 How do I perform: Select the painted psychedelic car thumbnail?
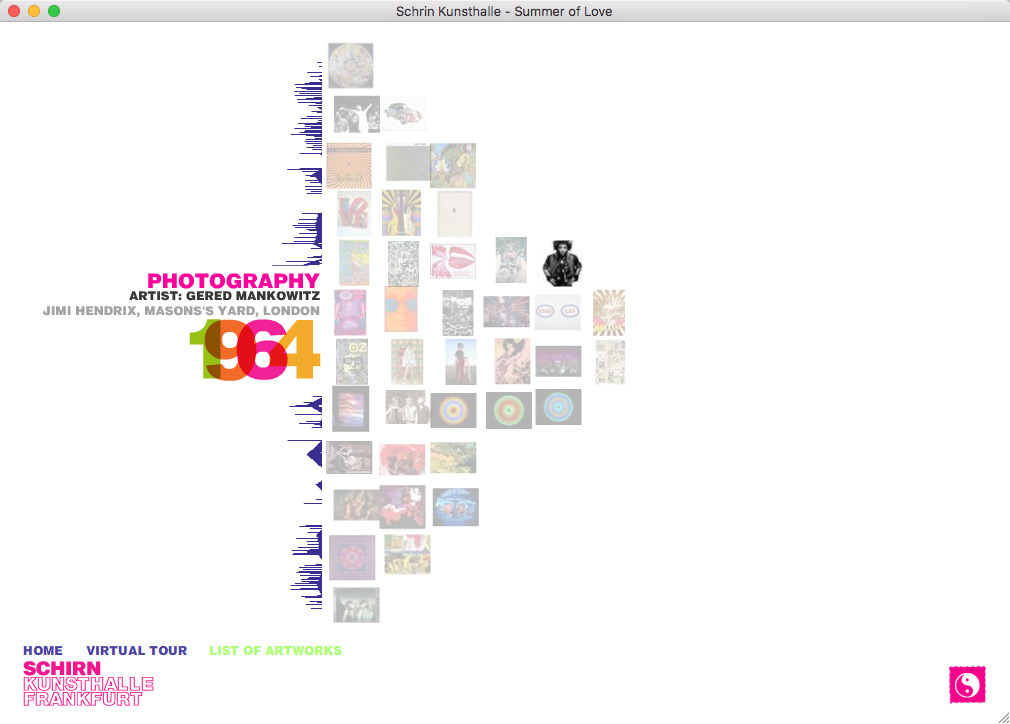(403, 114)
